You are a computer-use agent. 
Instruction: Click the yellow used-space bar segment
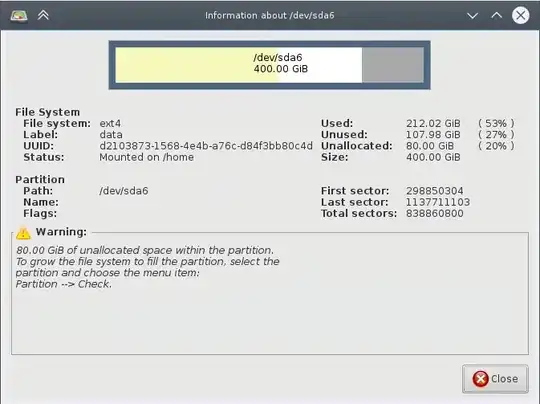click(x=197, y=65)
